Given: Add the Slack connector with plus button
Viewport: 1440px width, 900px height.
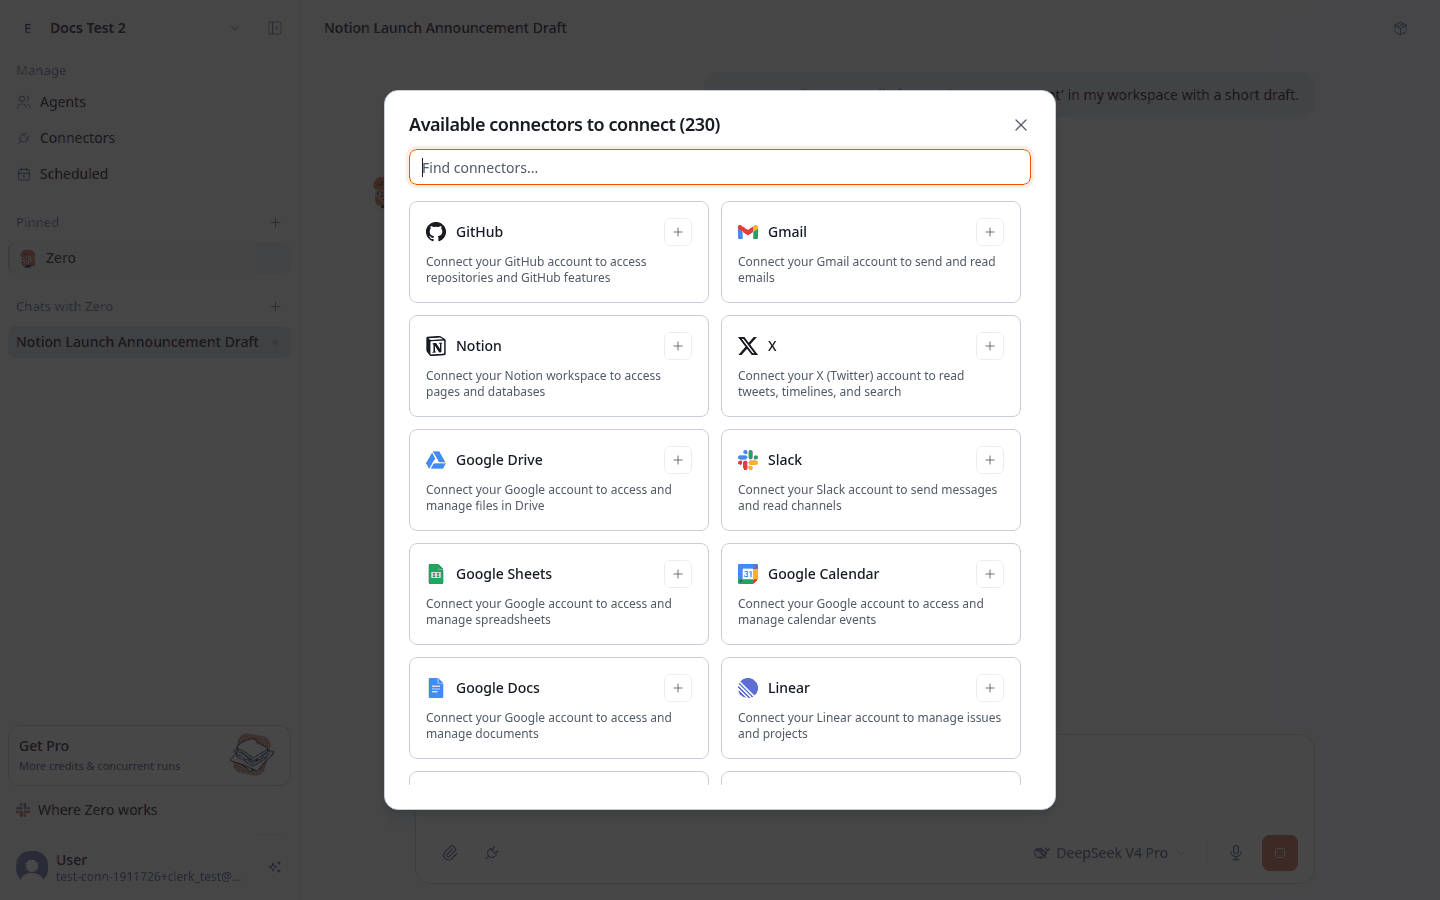Looking at the screenshot, I should pos(990,460).
